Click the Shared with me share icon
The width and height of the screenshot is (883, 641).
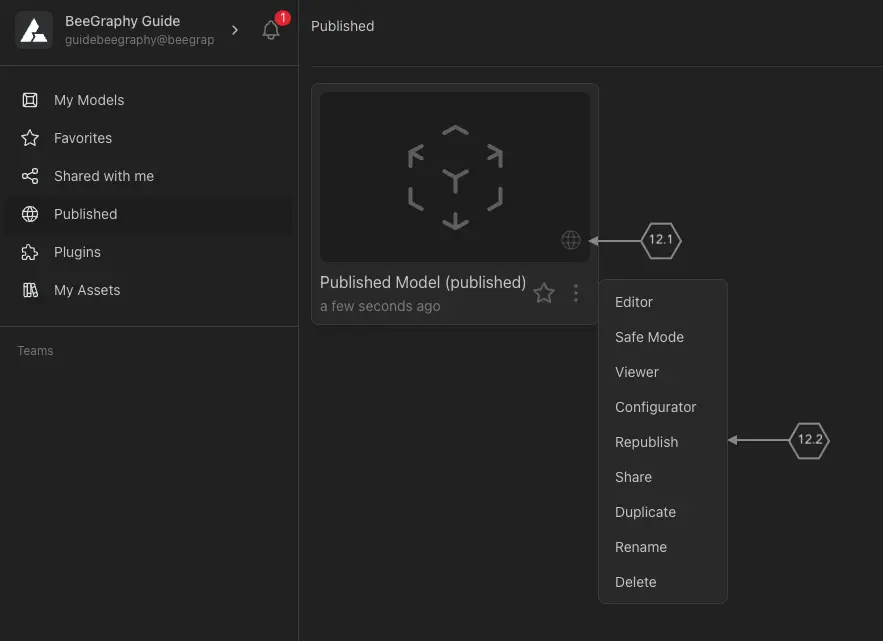31,176
